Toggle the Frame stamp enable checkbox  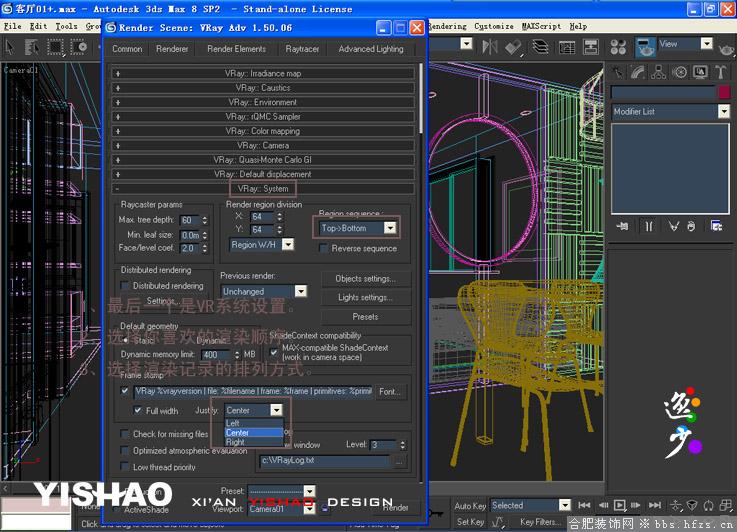(125, 391)
